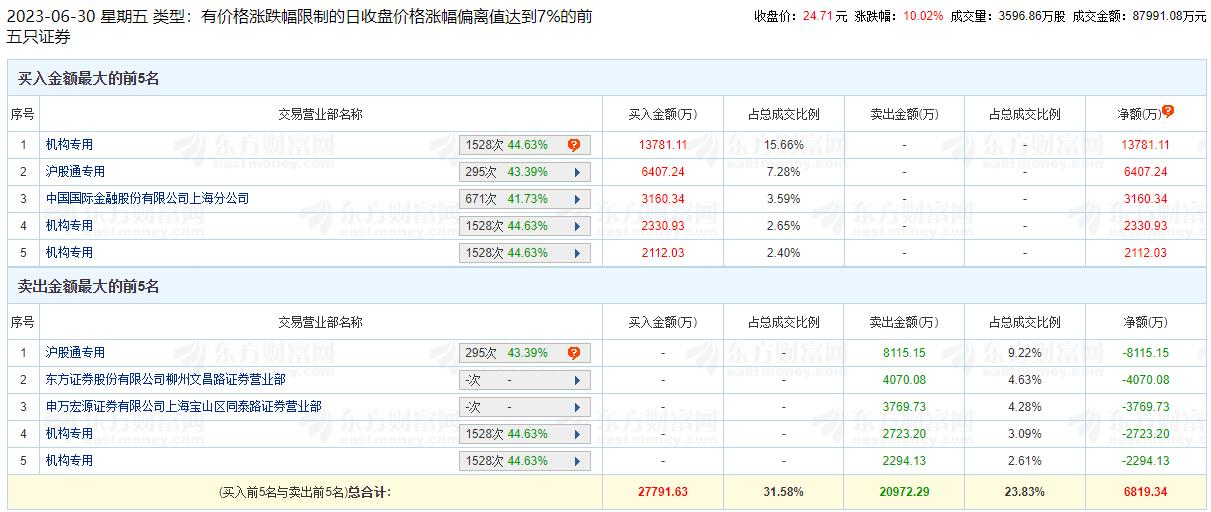
Task: Expand 1528次 44.63% box in fifth seller row
Action: pyautogui.click(x=525, y=461)
